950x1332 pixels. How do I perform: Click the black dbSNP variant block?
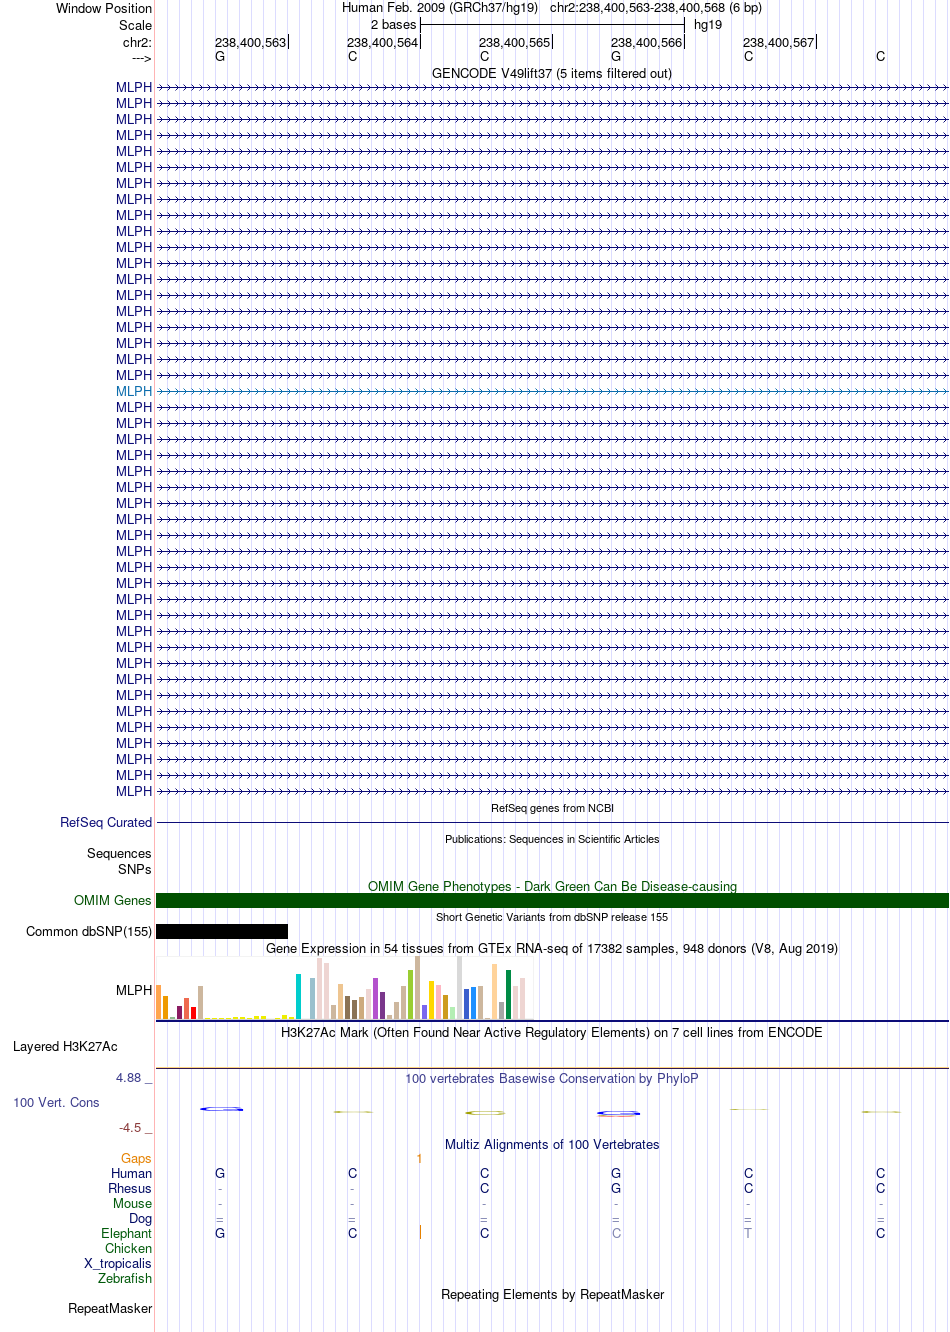tap(222, 931)
